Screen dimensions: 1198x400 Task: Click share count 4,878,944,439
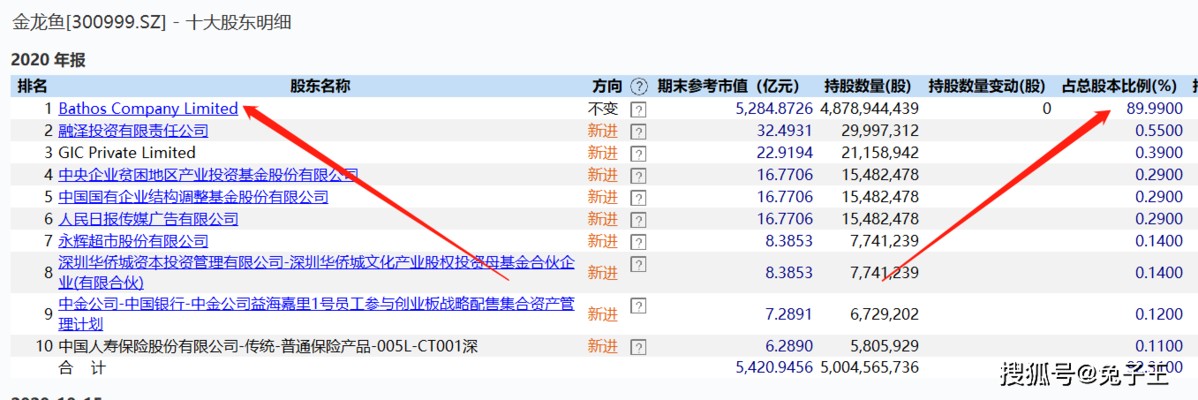point(870,108)
